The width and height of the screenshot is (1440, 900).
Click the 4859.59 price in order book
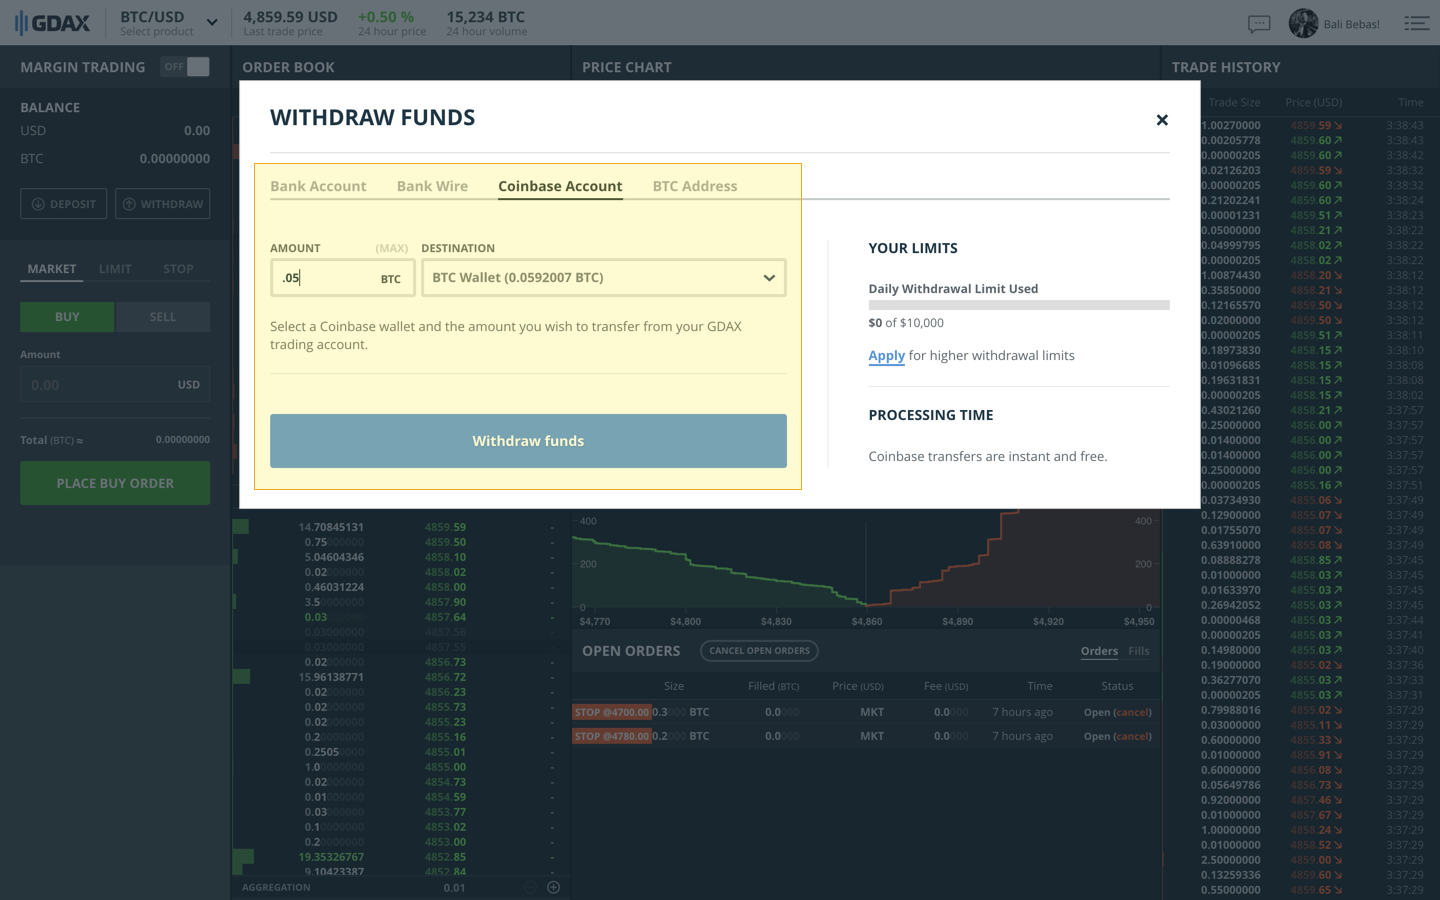point(445,527)
